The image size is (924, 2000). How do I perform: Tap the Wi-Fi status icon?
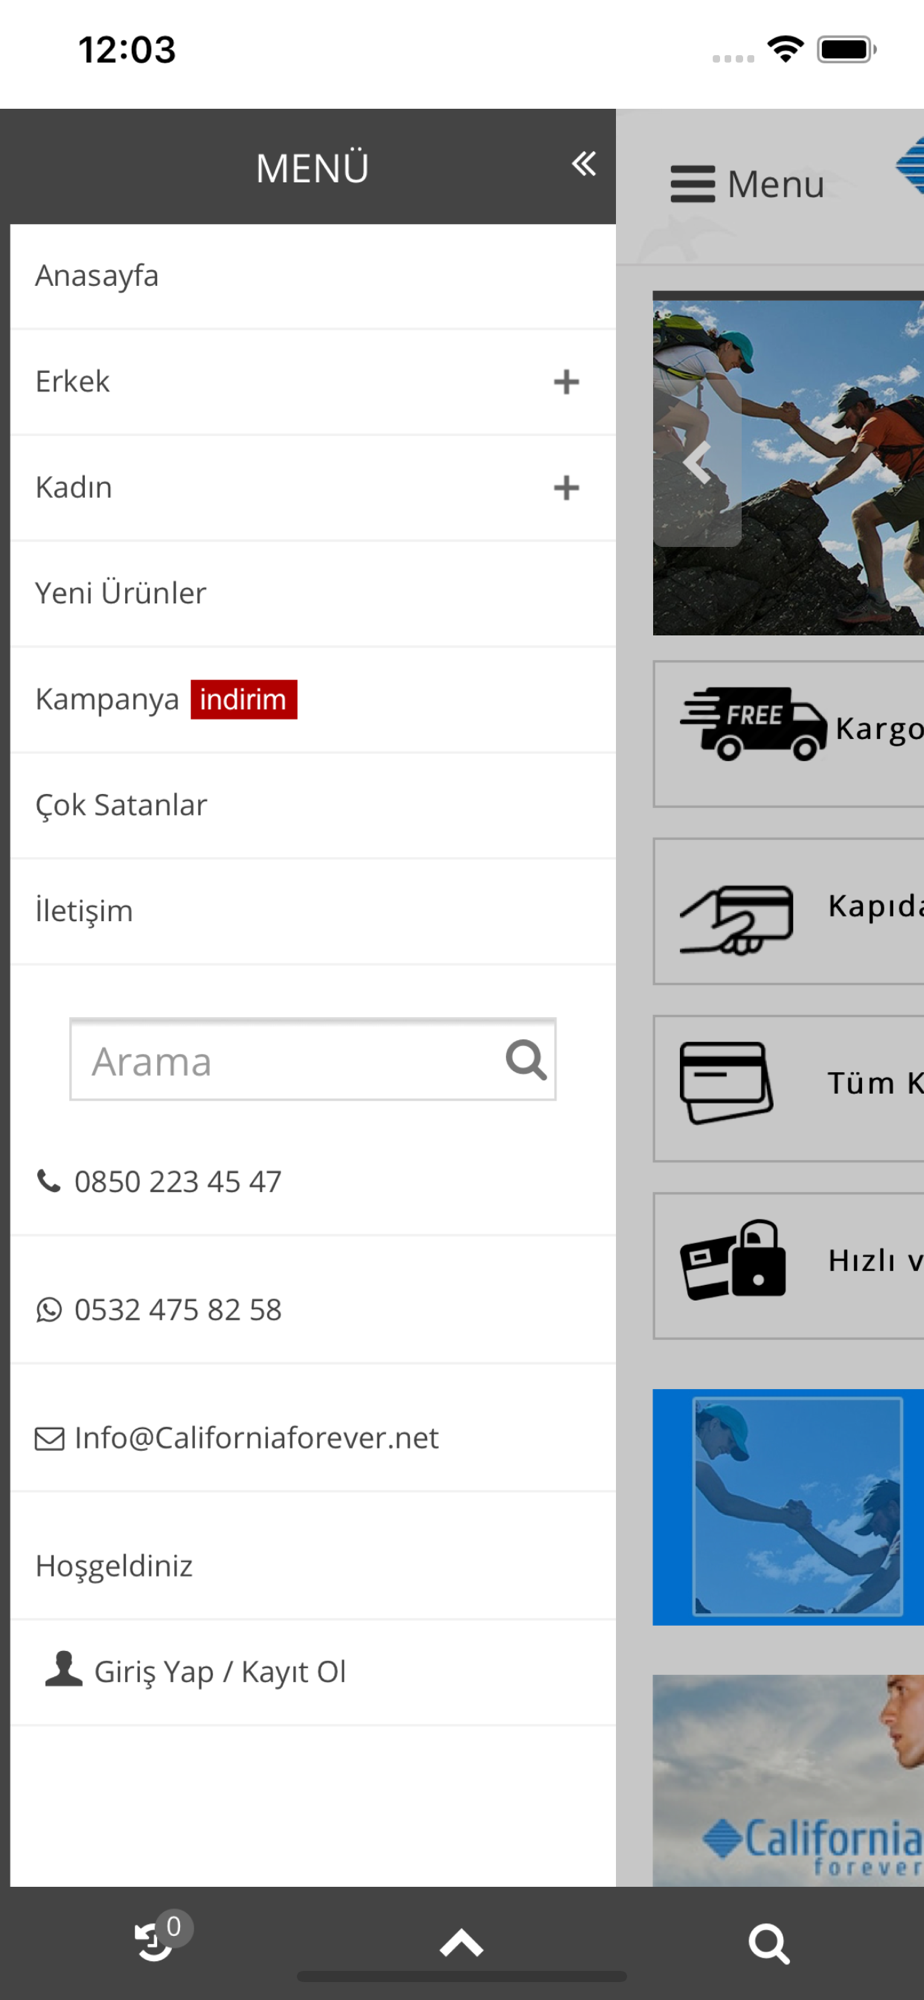click(x=786, y=49)
